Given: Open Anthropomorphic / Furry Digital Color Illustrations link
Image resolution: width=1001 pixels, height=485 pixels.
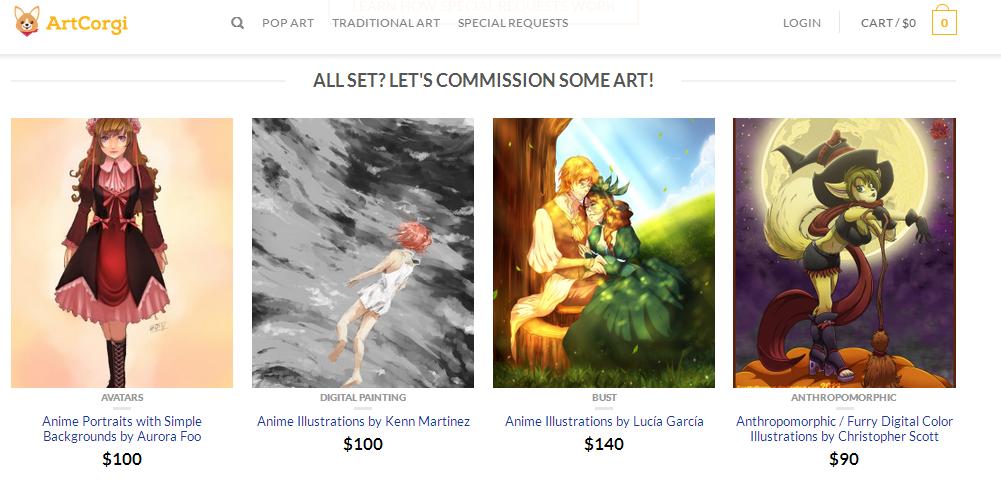Looking at the screenshot, I should (x=844, y=429).
